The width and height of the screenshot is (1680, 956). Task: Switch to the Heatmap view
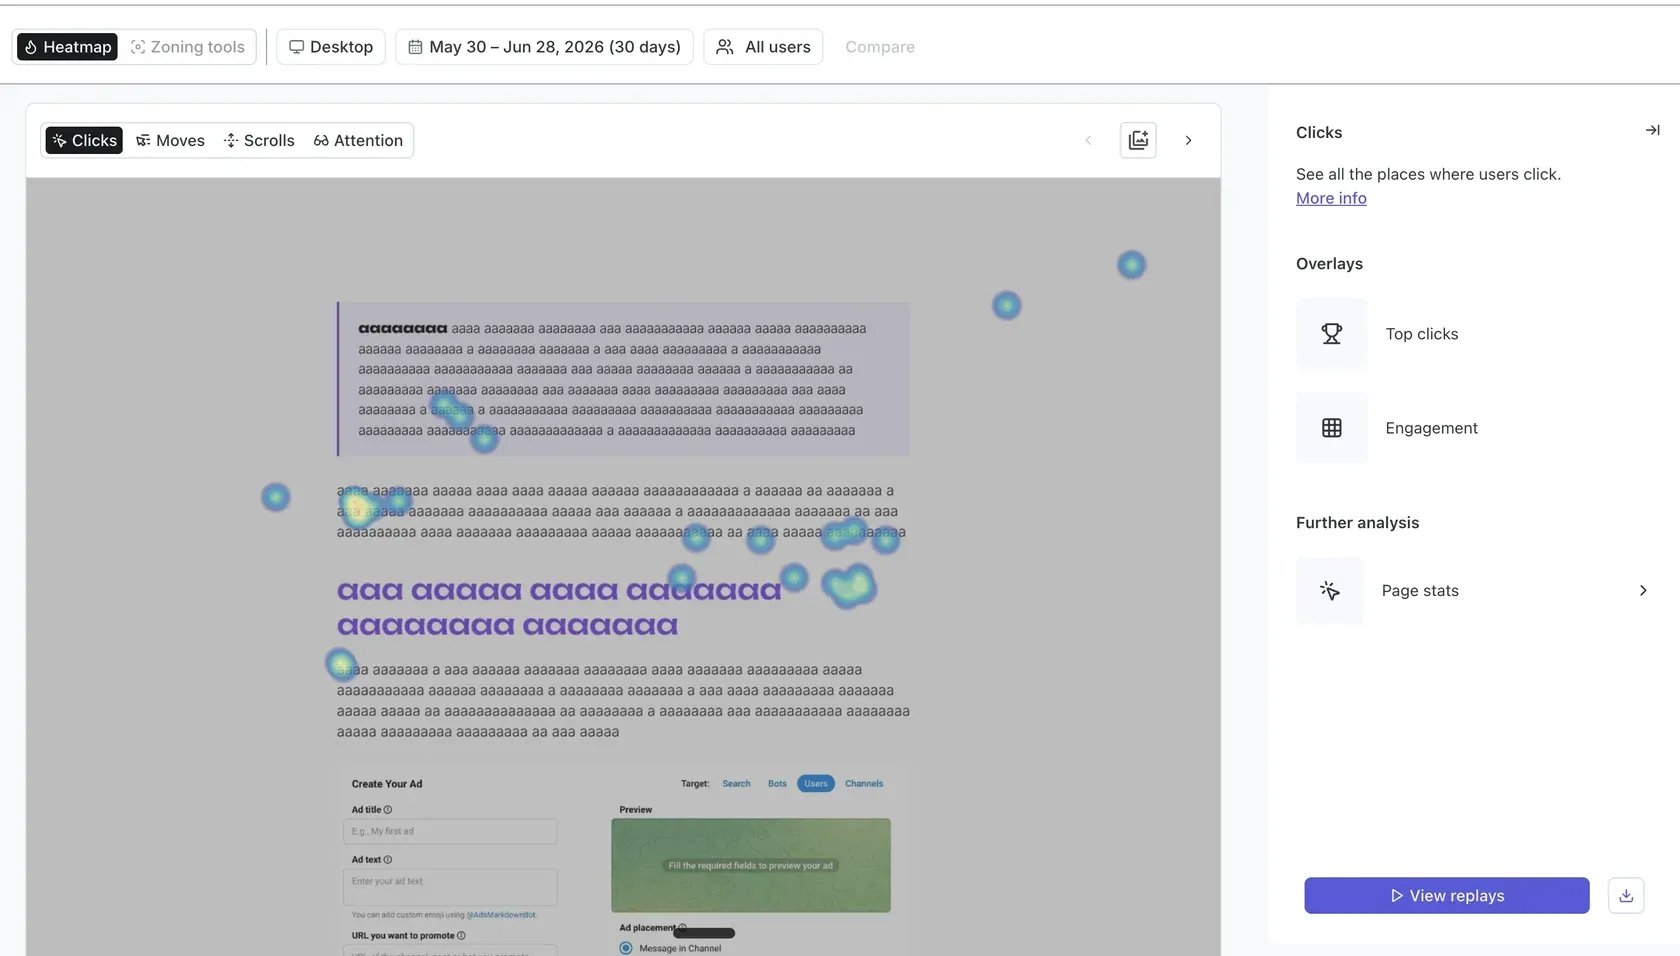tap(67, 47)
